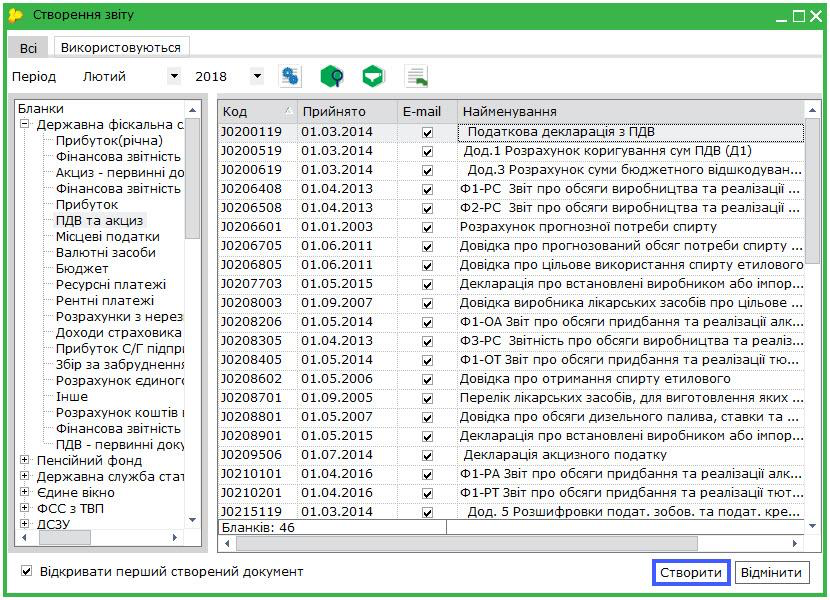
Task: Close the Створення звіту dialog
Action: click(x=816, y=15)
